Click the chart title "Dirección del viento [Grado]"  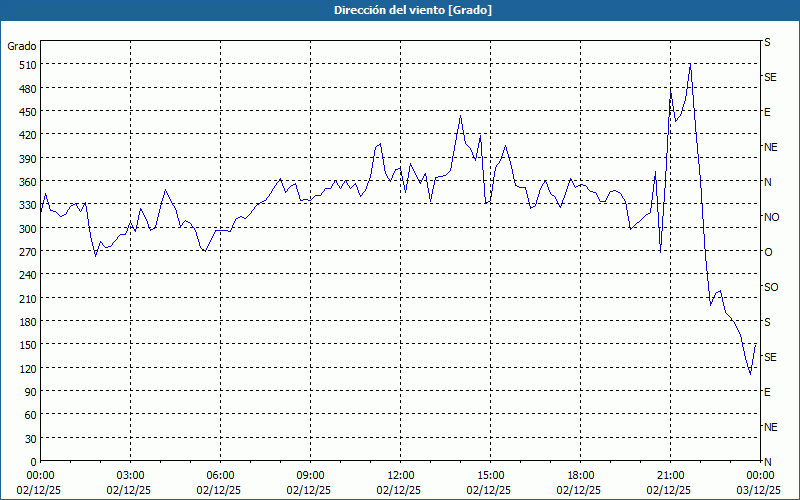399,10
